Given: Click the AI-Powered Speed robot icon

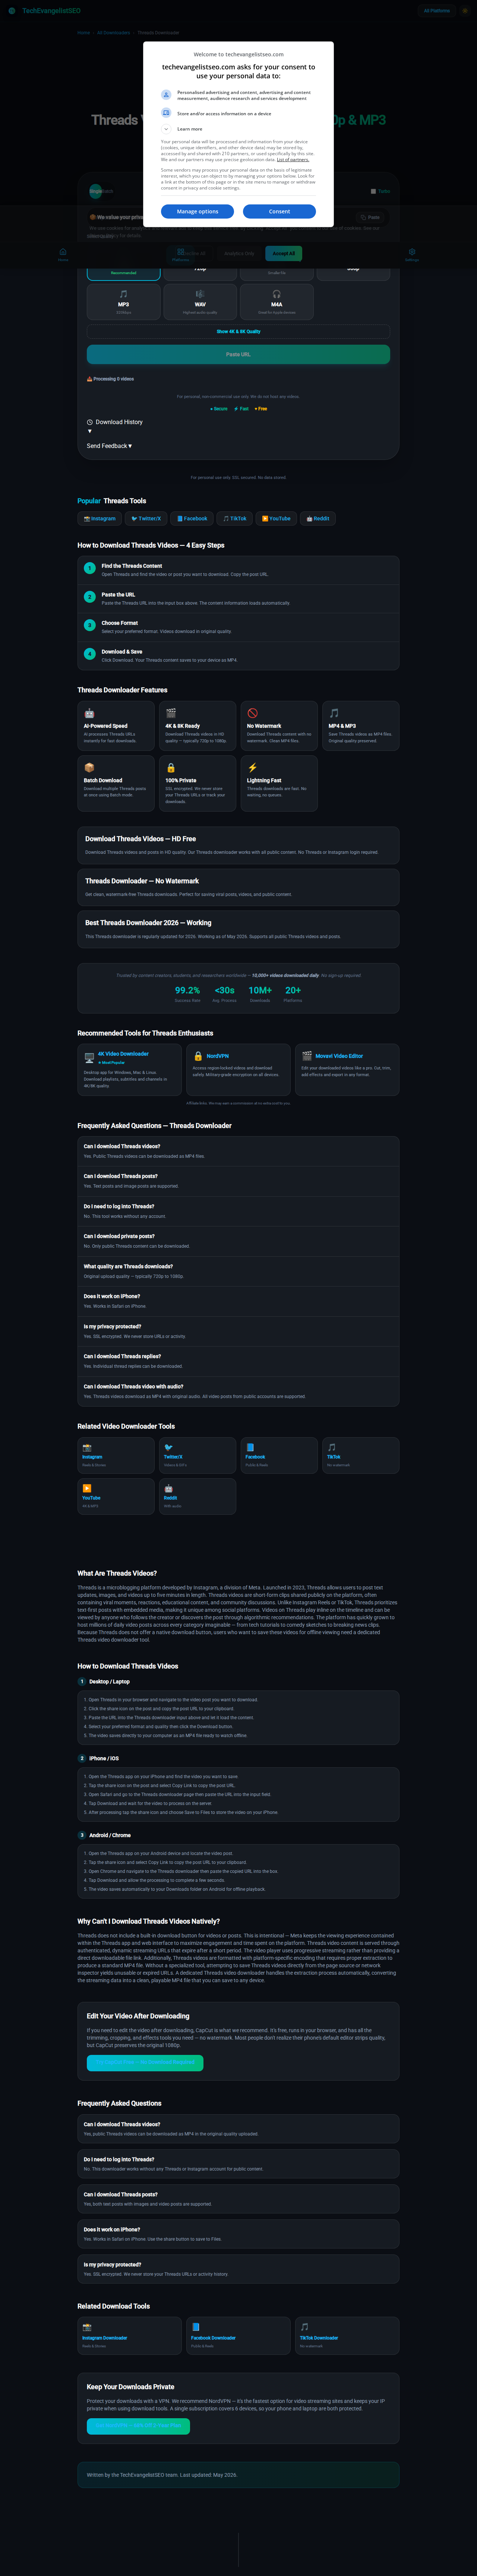Looking at the screenshot, I should tap(89, 713).
